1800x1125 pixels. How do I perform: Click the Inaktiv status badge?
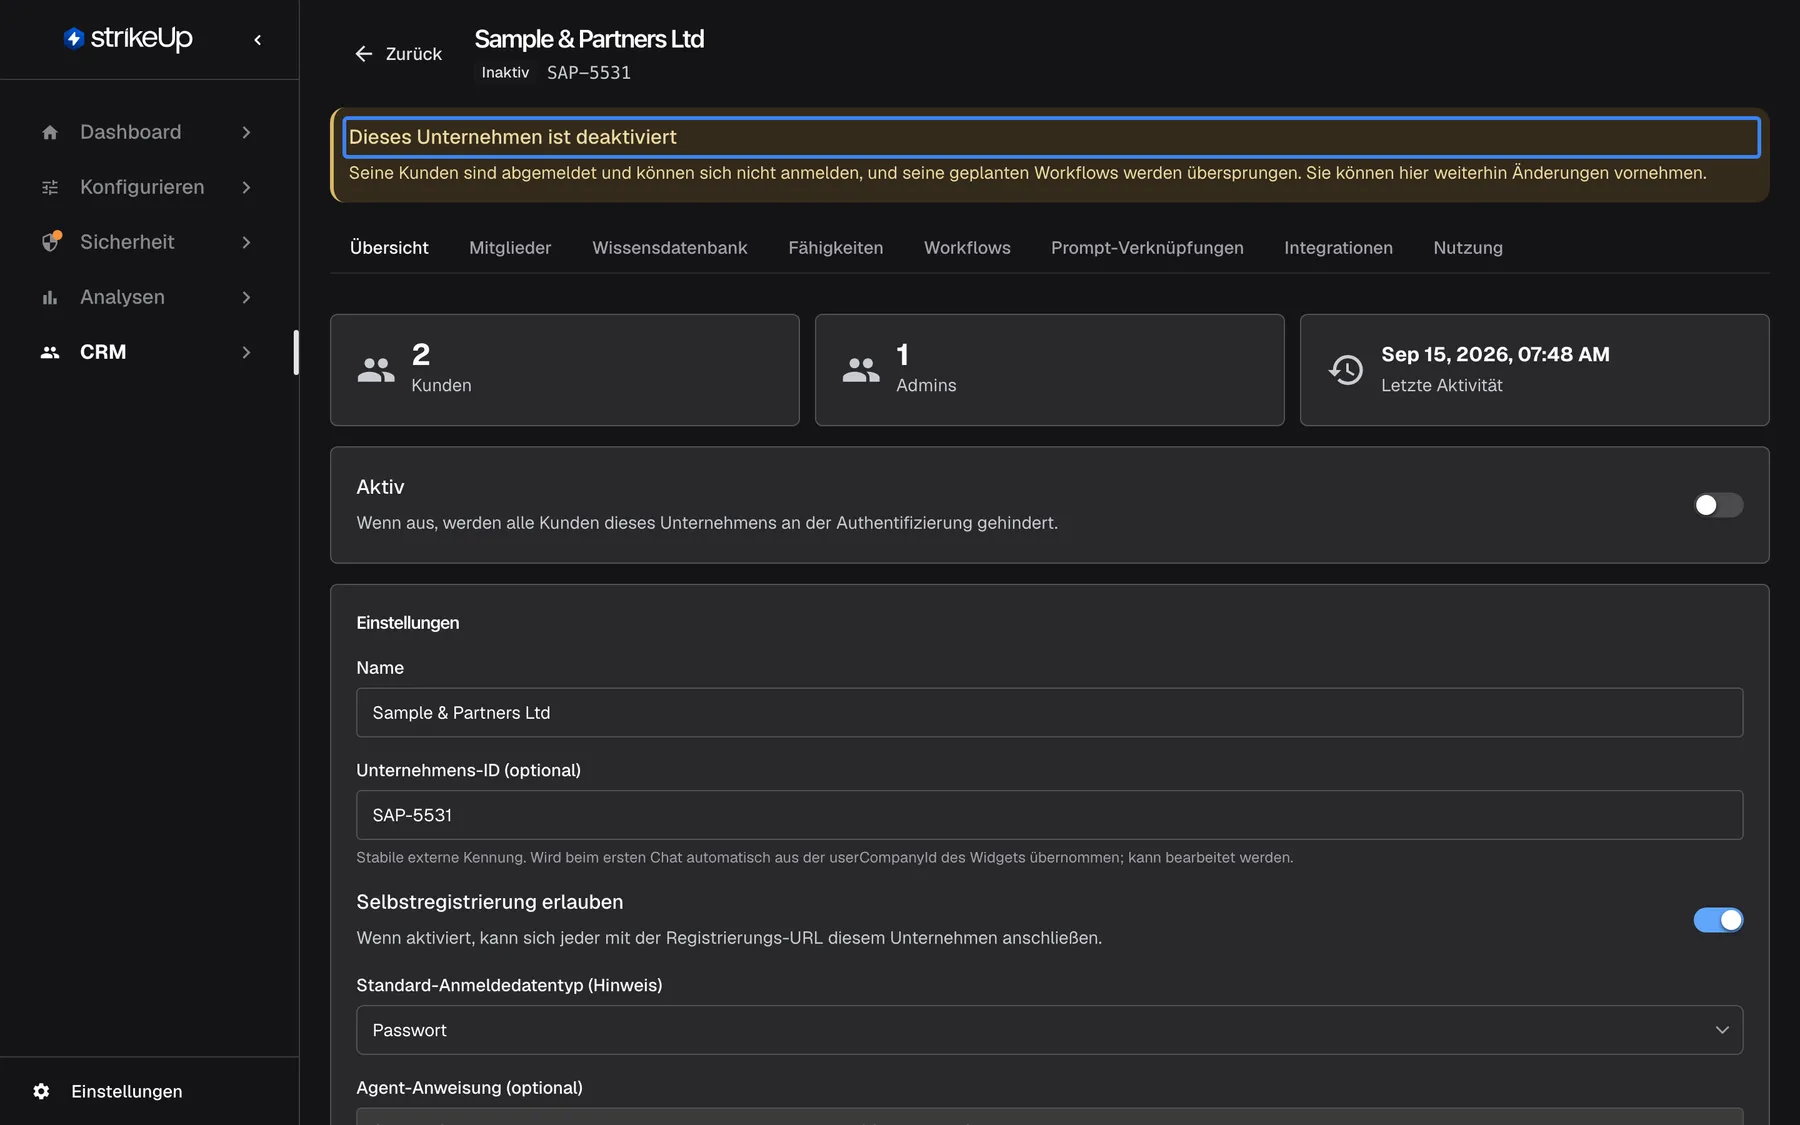(x=505, y=72)
